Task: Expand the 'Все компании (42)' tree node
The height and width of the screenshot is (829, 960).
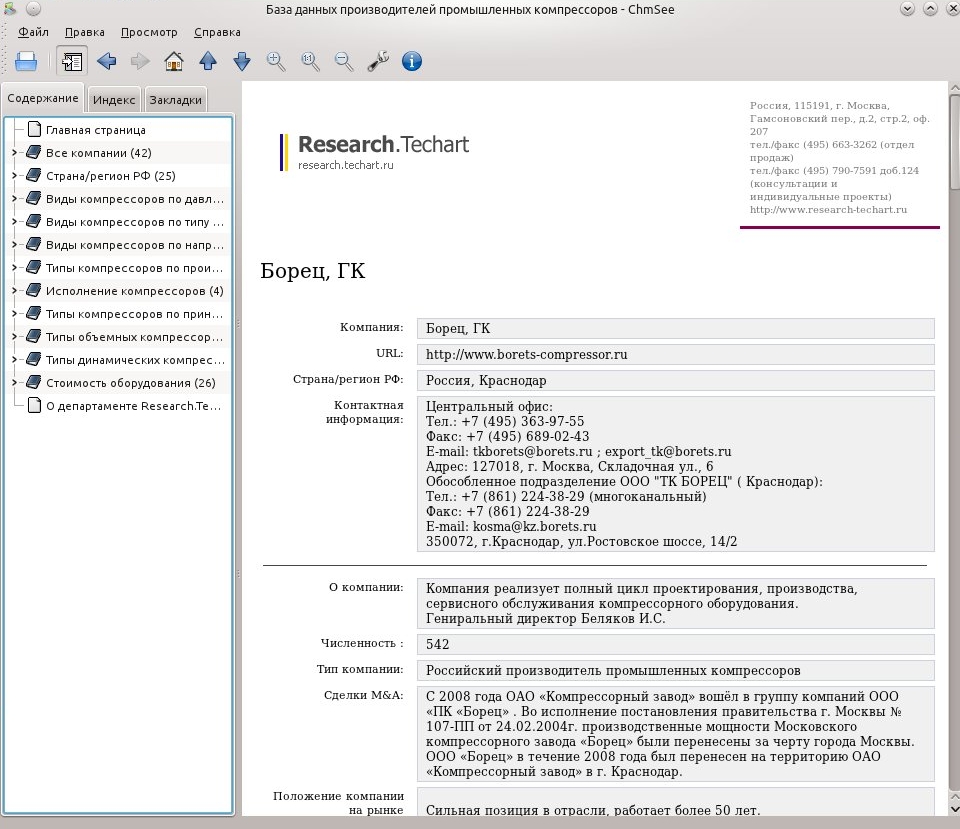Action: (14, 153)
